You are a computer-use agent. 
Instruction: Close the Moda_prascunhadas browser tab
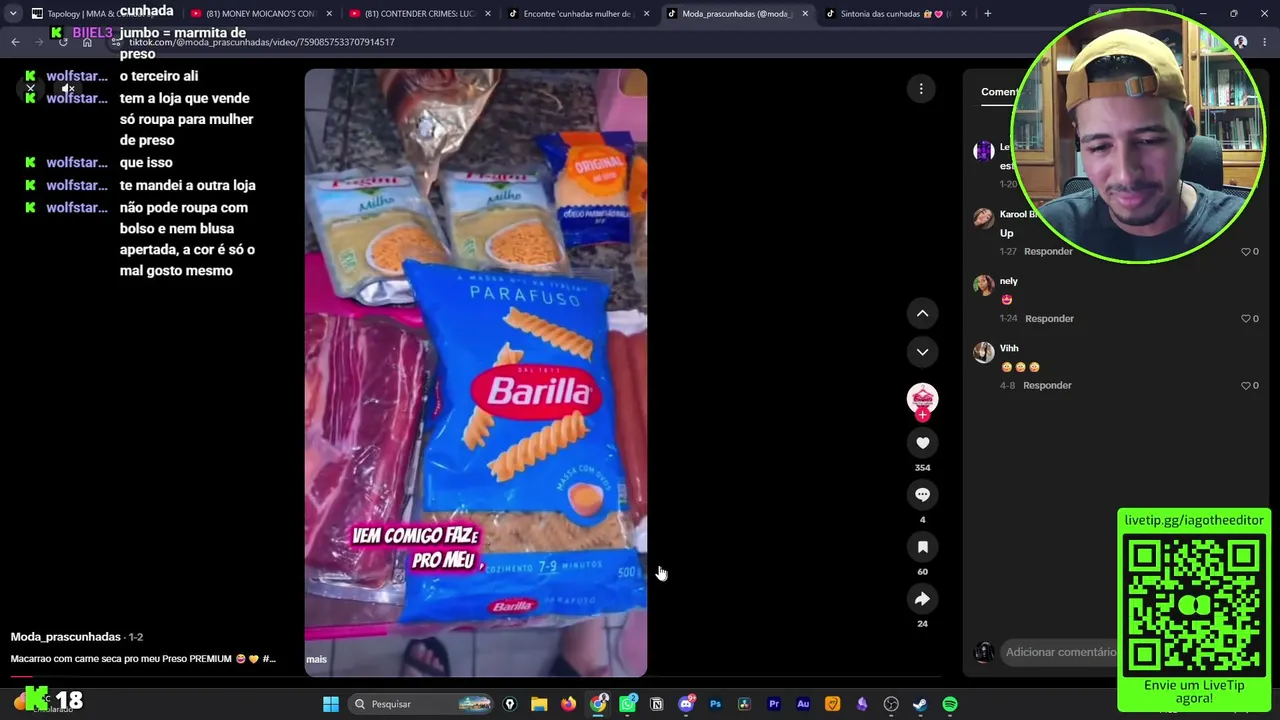(805, 14)
